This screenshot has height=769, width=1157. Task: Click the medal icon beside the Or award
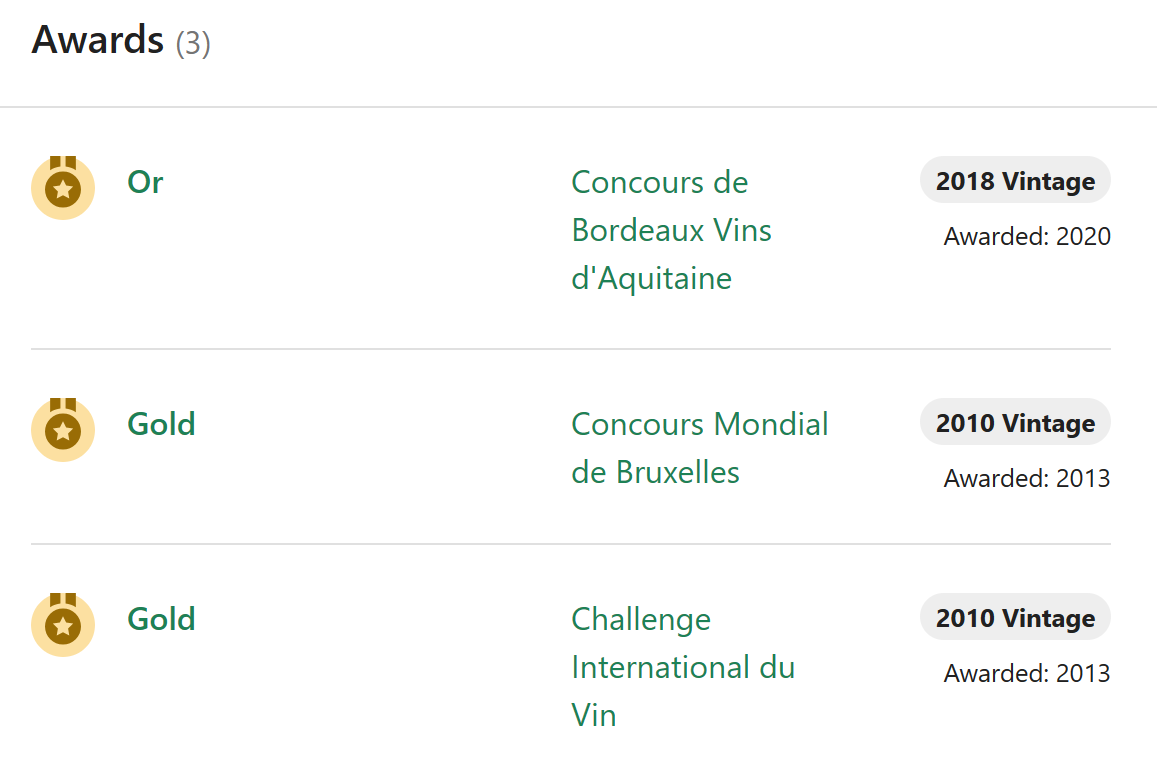[63, 187]
